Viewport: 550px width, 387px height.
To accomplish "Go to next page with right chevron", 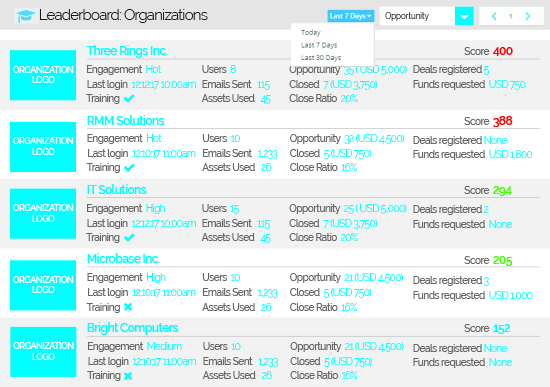I will point(528,16).
